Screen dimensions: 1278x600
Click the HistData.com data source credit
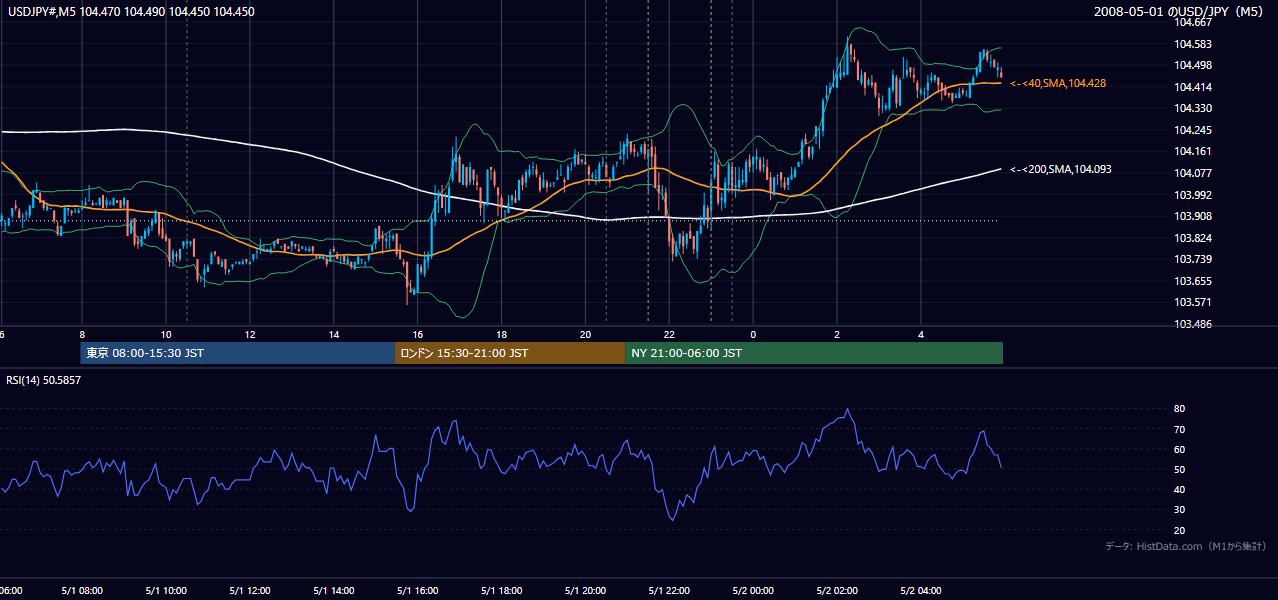[1185, 546]
